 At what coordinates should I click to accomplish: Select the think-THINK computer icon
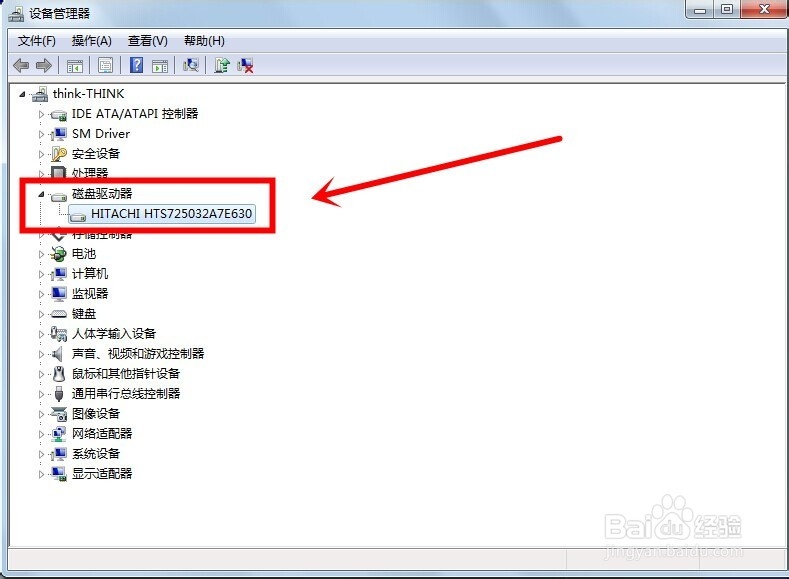click(40, 94)
